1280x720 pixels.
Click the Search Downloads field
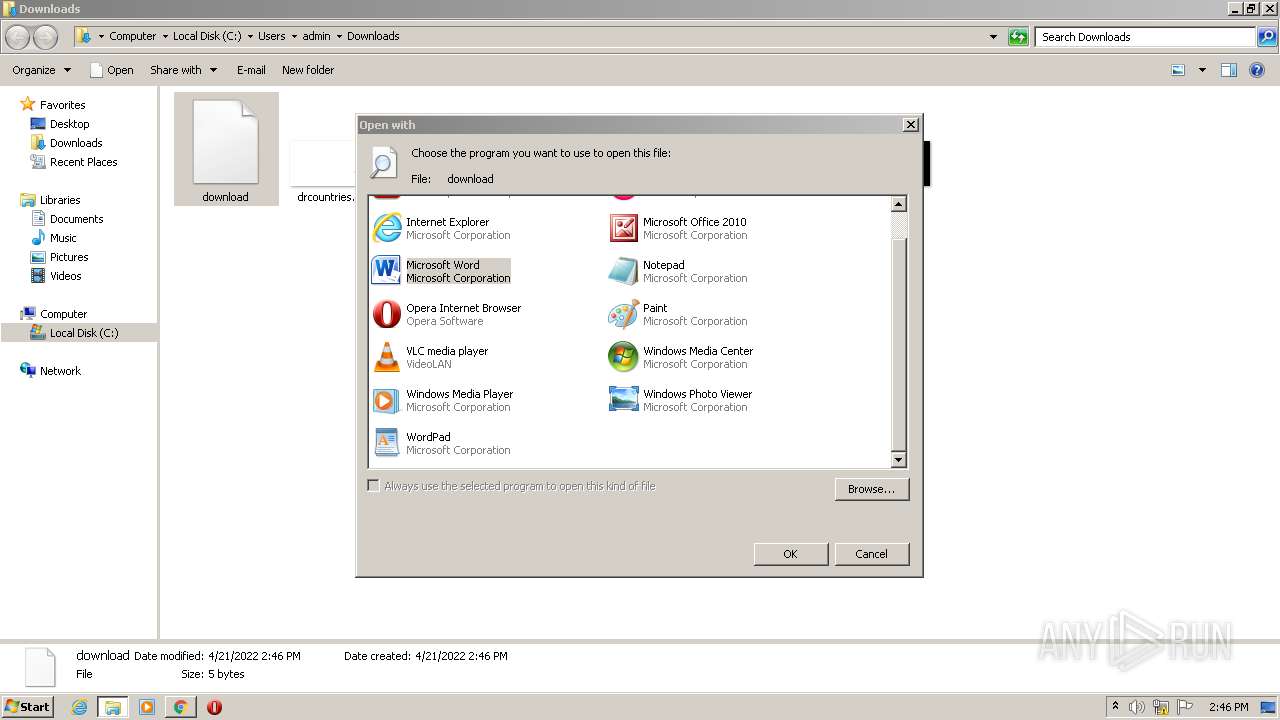tap(1146, 37)
